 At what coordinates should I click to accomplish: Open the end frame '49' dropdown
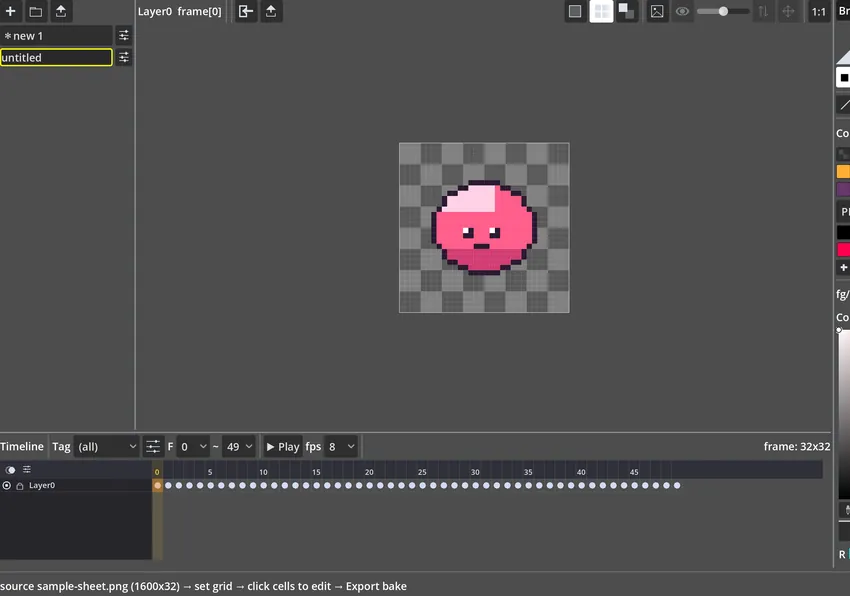point(239,447)
